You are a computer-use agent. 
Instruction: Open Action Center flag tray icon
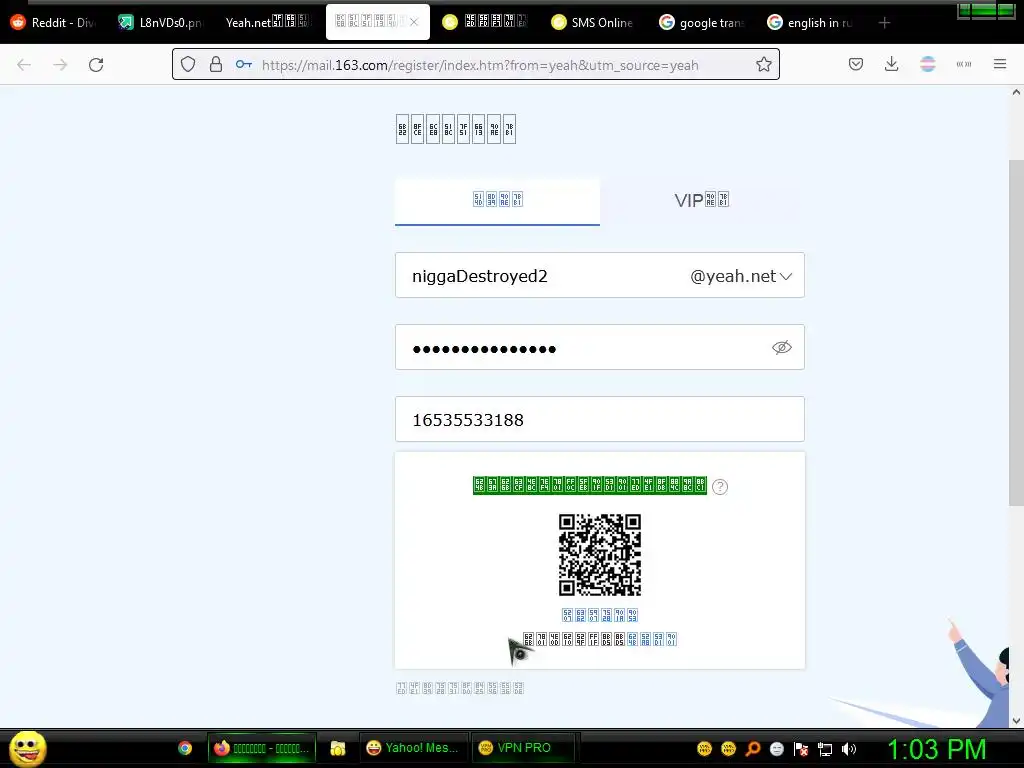801,749
